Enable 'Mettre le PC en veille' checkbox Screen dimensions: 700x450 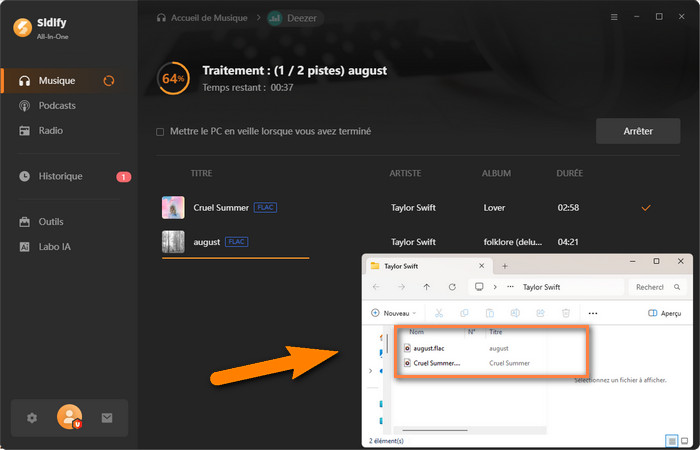[160, 131]
